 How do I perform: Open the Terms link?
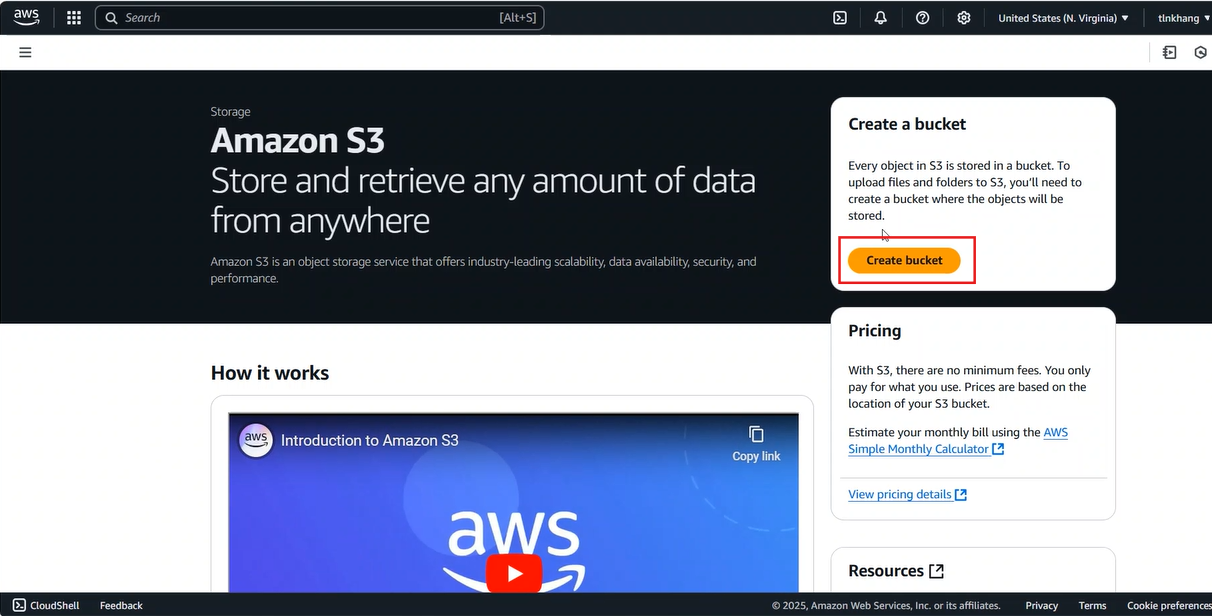point(1092,605)
